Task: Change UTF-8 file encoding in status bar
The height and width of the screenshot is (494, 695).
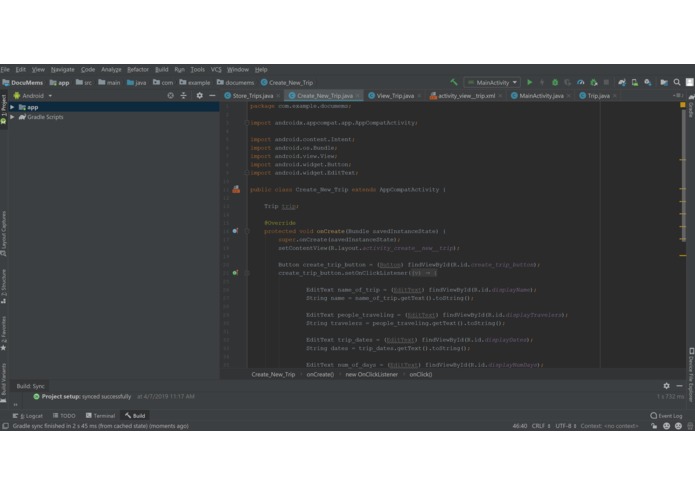Action: [566, 426]
